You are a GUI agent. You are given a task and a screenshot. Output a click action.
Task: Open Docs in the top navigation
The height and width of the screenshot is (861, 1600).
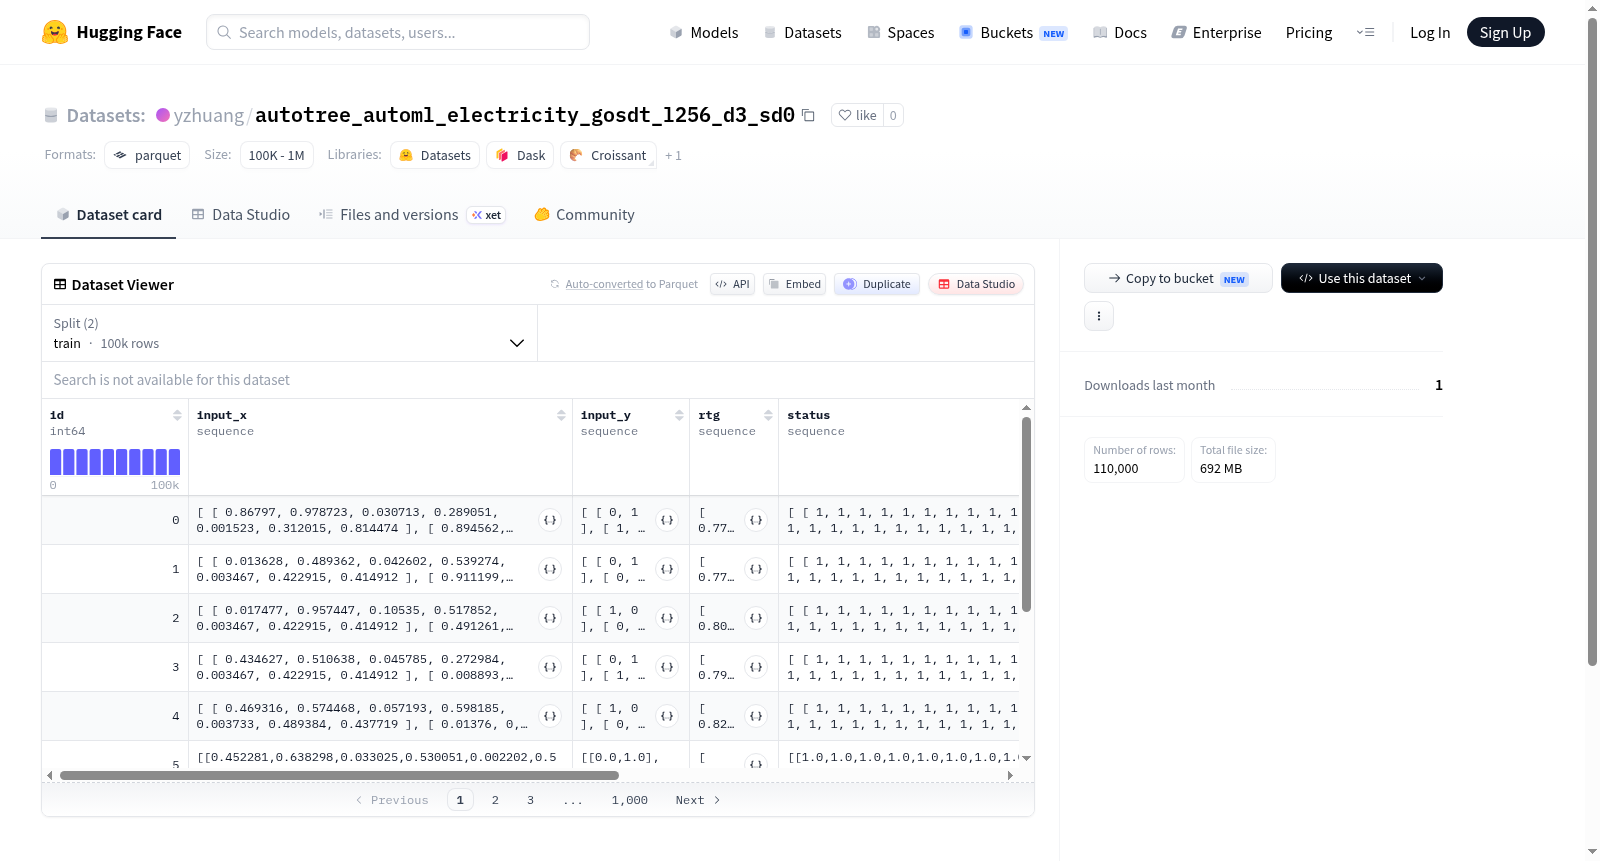click(x=1120, y=33)
